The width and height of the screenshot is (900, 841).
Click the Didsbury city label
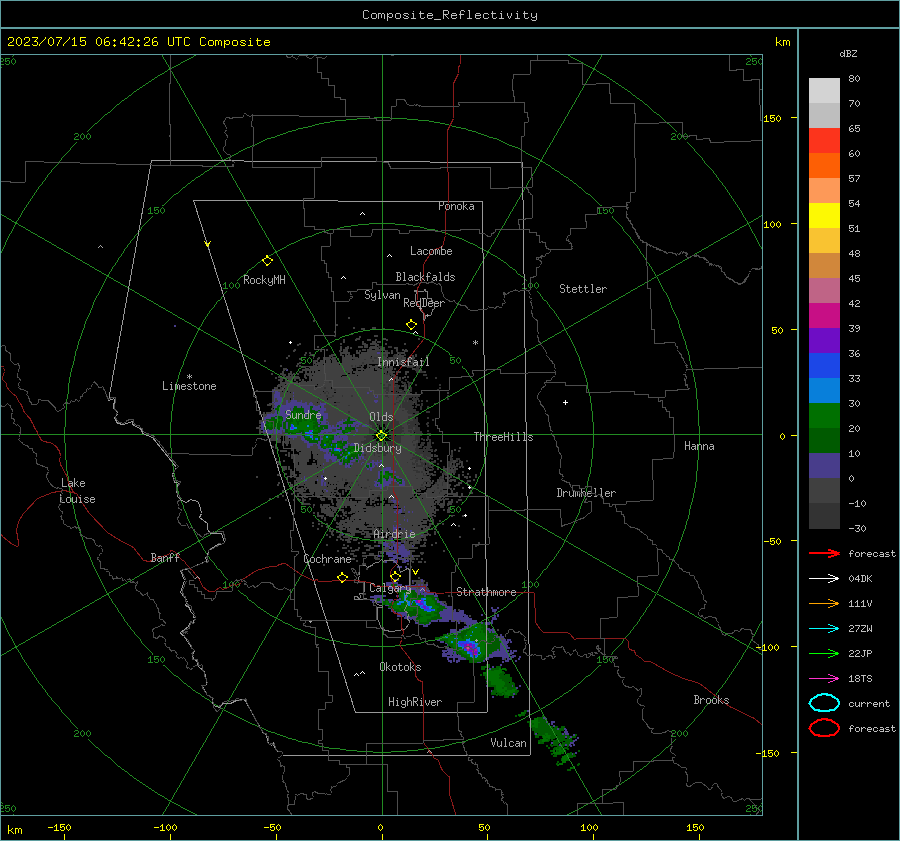pyautogui.click(x=377, y=448)
